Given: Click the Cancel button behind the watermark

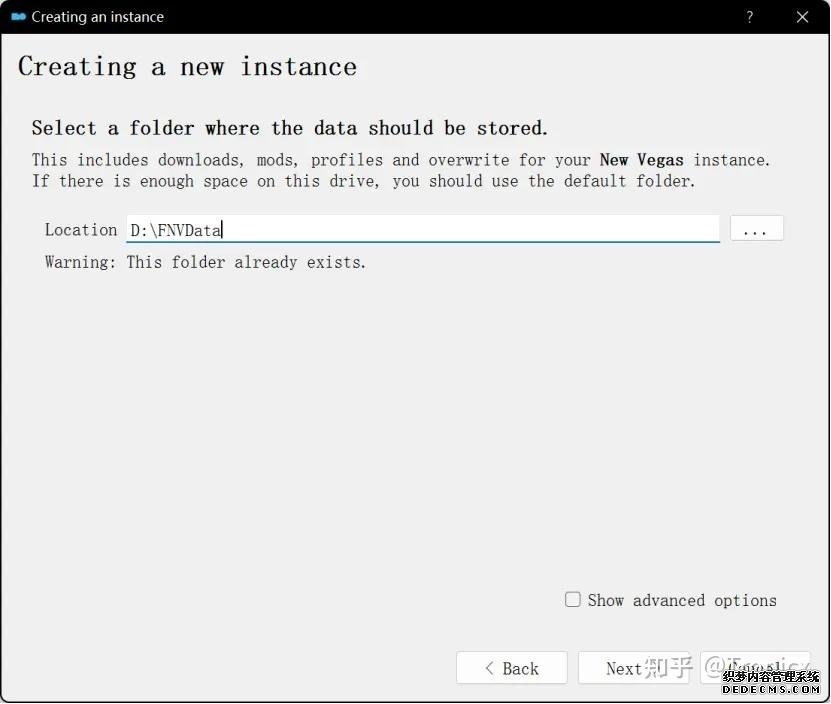Looking at the screenshot, I should click(756, 667).
